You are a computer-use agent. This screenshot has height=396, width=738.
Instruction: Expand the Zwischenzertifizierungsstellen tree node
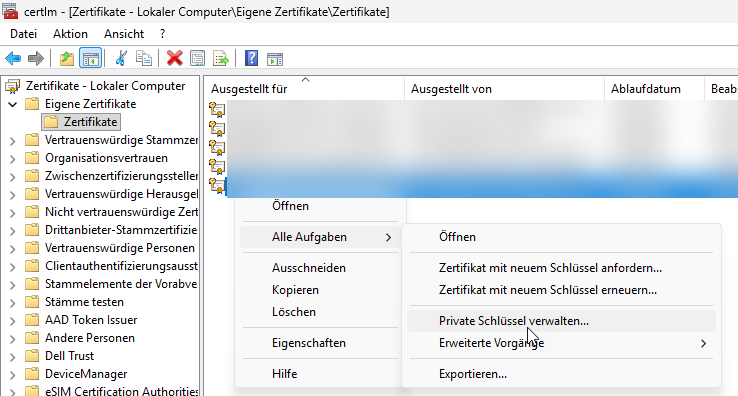coord(13,177)
